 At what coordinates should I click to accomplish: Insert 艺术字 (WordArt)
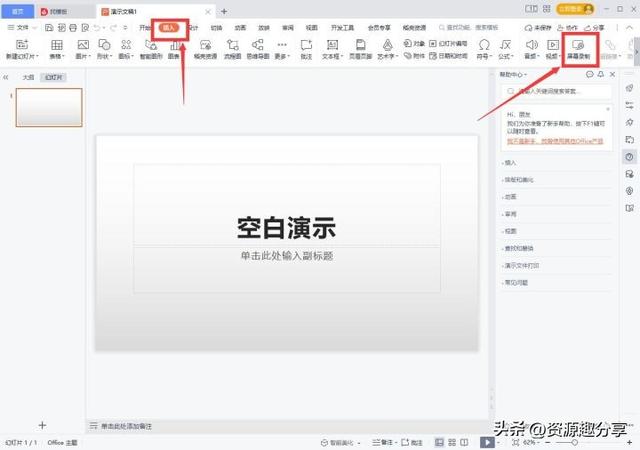[x=388, y=49]
